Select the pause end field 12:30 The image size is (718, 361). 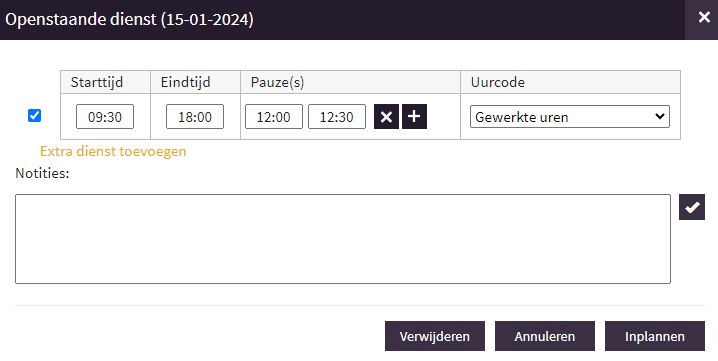[337, 117]
